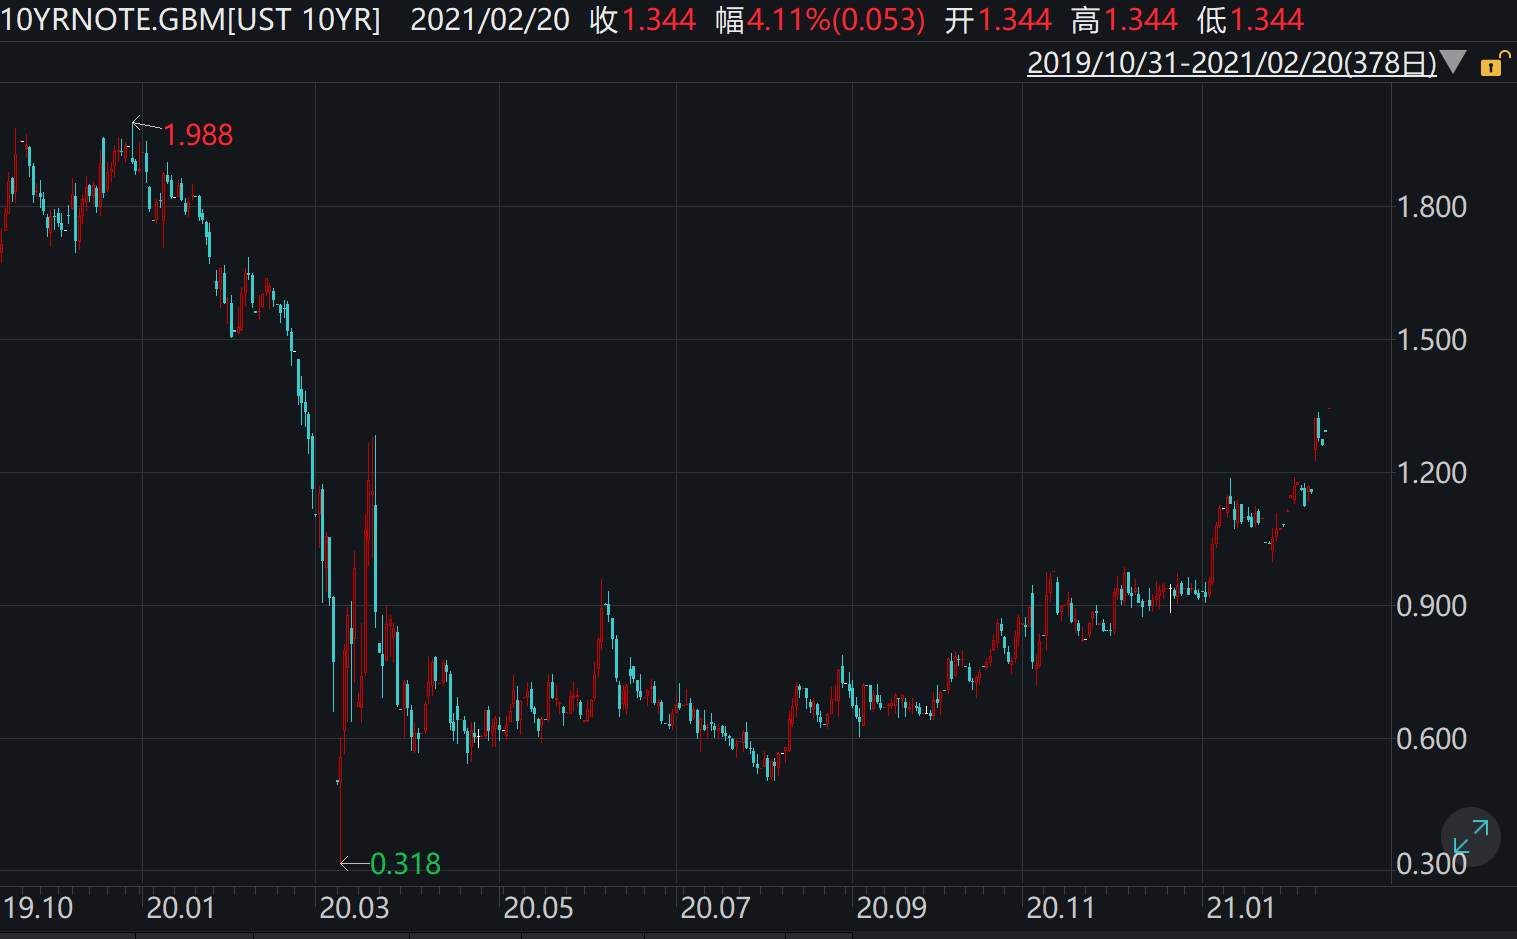Image resolution: width=1517 pixels, height=939 pixels.
Task: Click the 2021/02/20 date in header
Action: (x=490, y=20)
